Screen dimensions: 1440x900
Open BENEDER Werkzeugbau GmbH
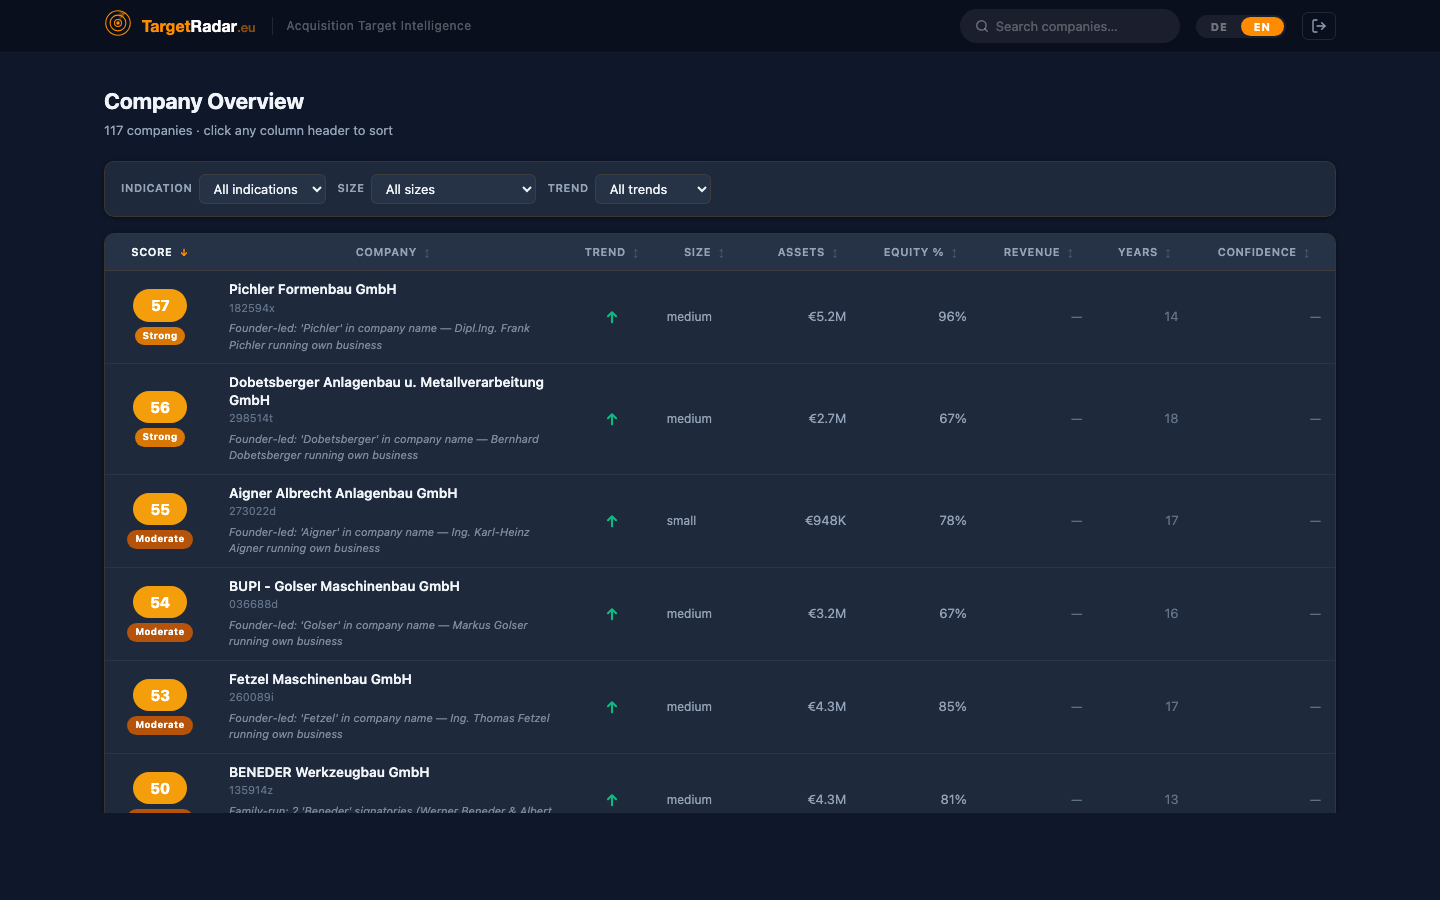click(329, 772)
